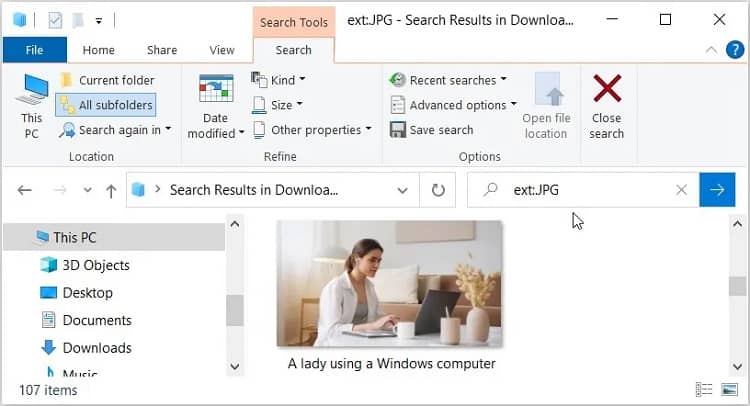The width and height of the screenshot is (750, 406).
Task: Toggle All subfolders search option
Action: coord(106,105)
